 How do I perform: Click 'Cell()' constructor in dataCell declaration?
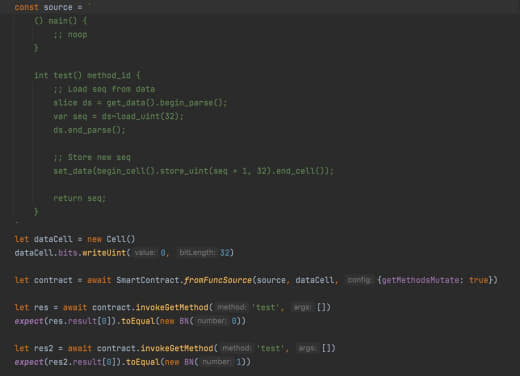pos(121,239)
